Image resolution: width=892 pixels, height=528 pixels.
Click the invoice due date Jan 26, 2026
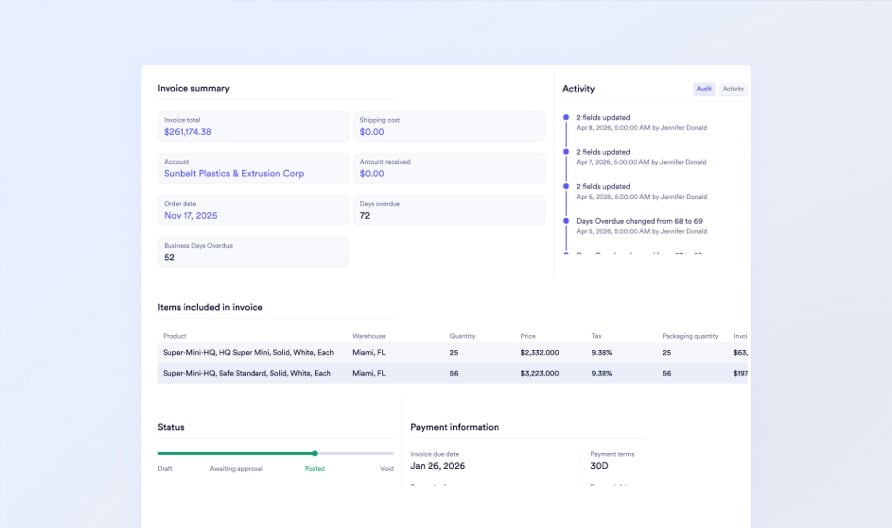437,466
